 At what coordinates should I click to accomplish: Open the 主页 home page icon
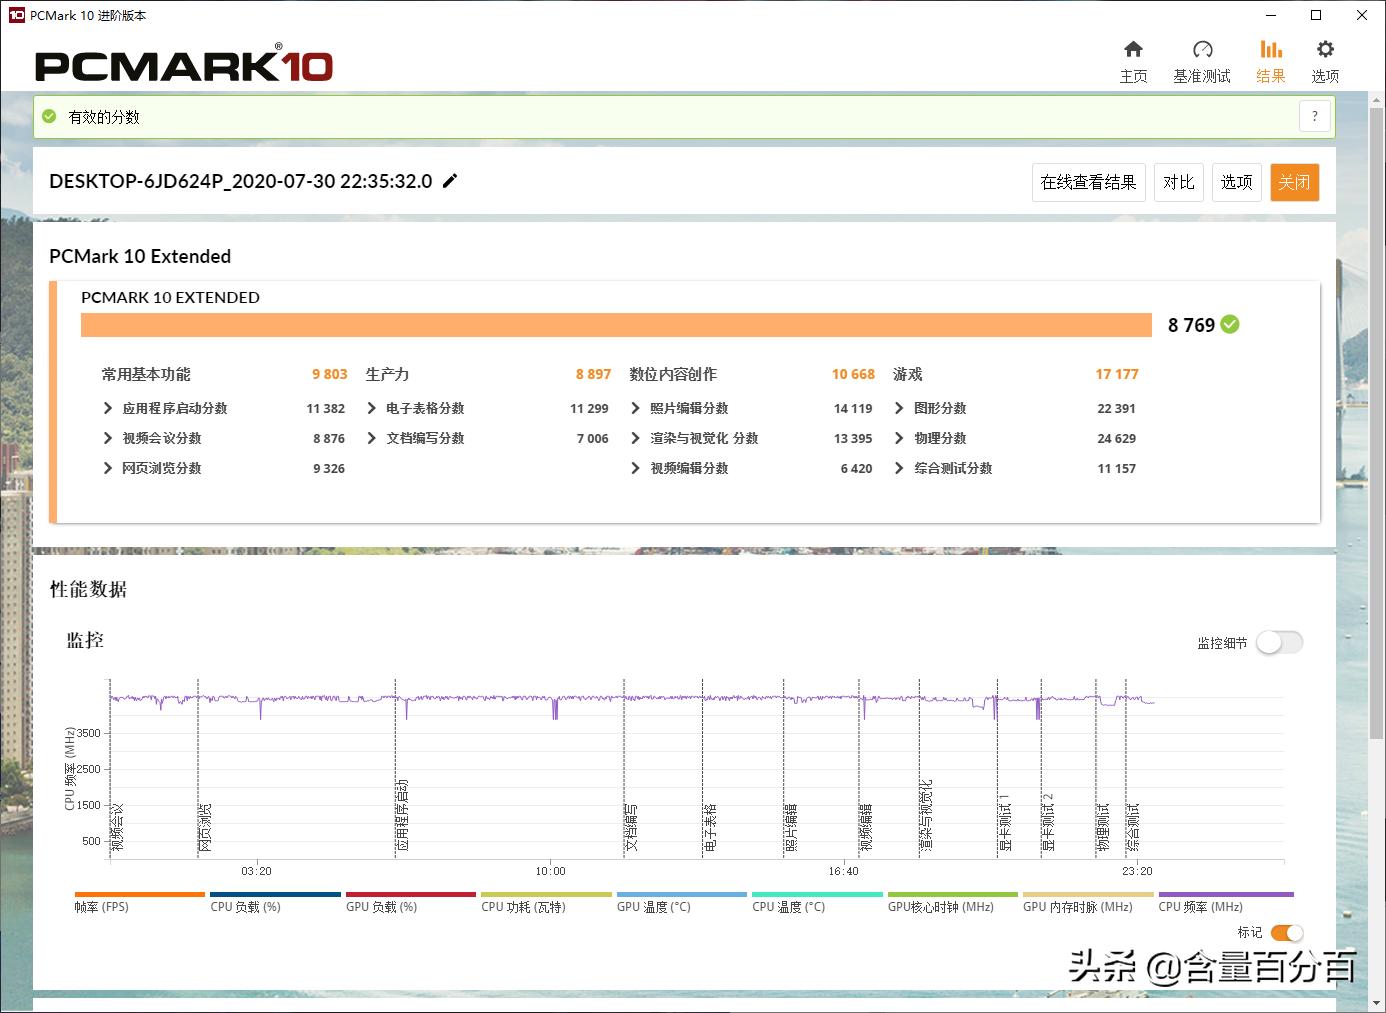click(x=1134, y=58)
